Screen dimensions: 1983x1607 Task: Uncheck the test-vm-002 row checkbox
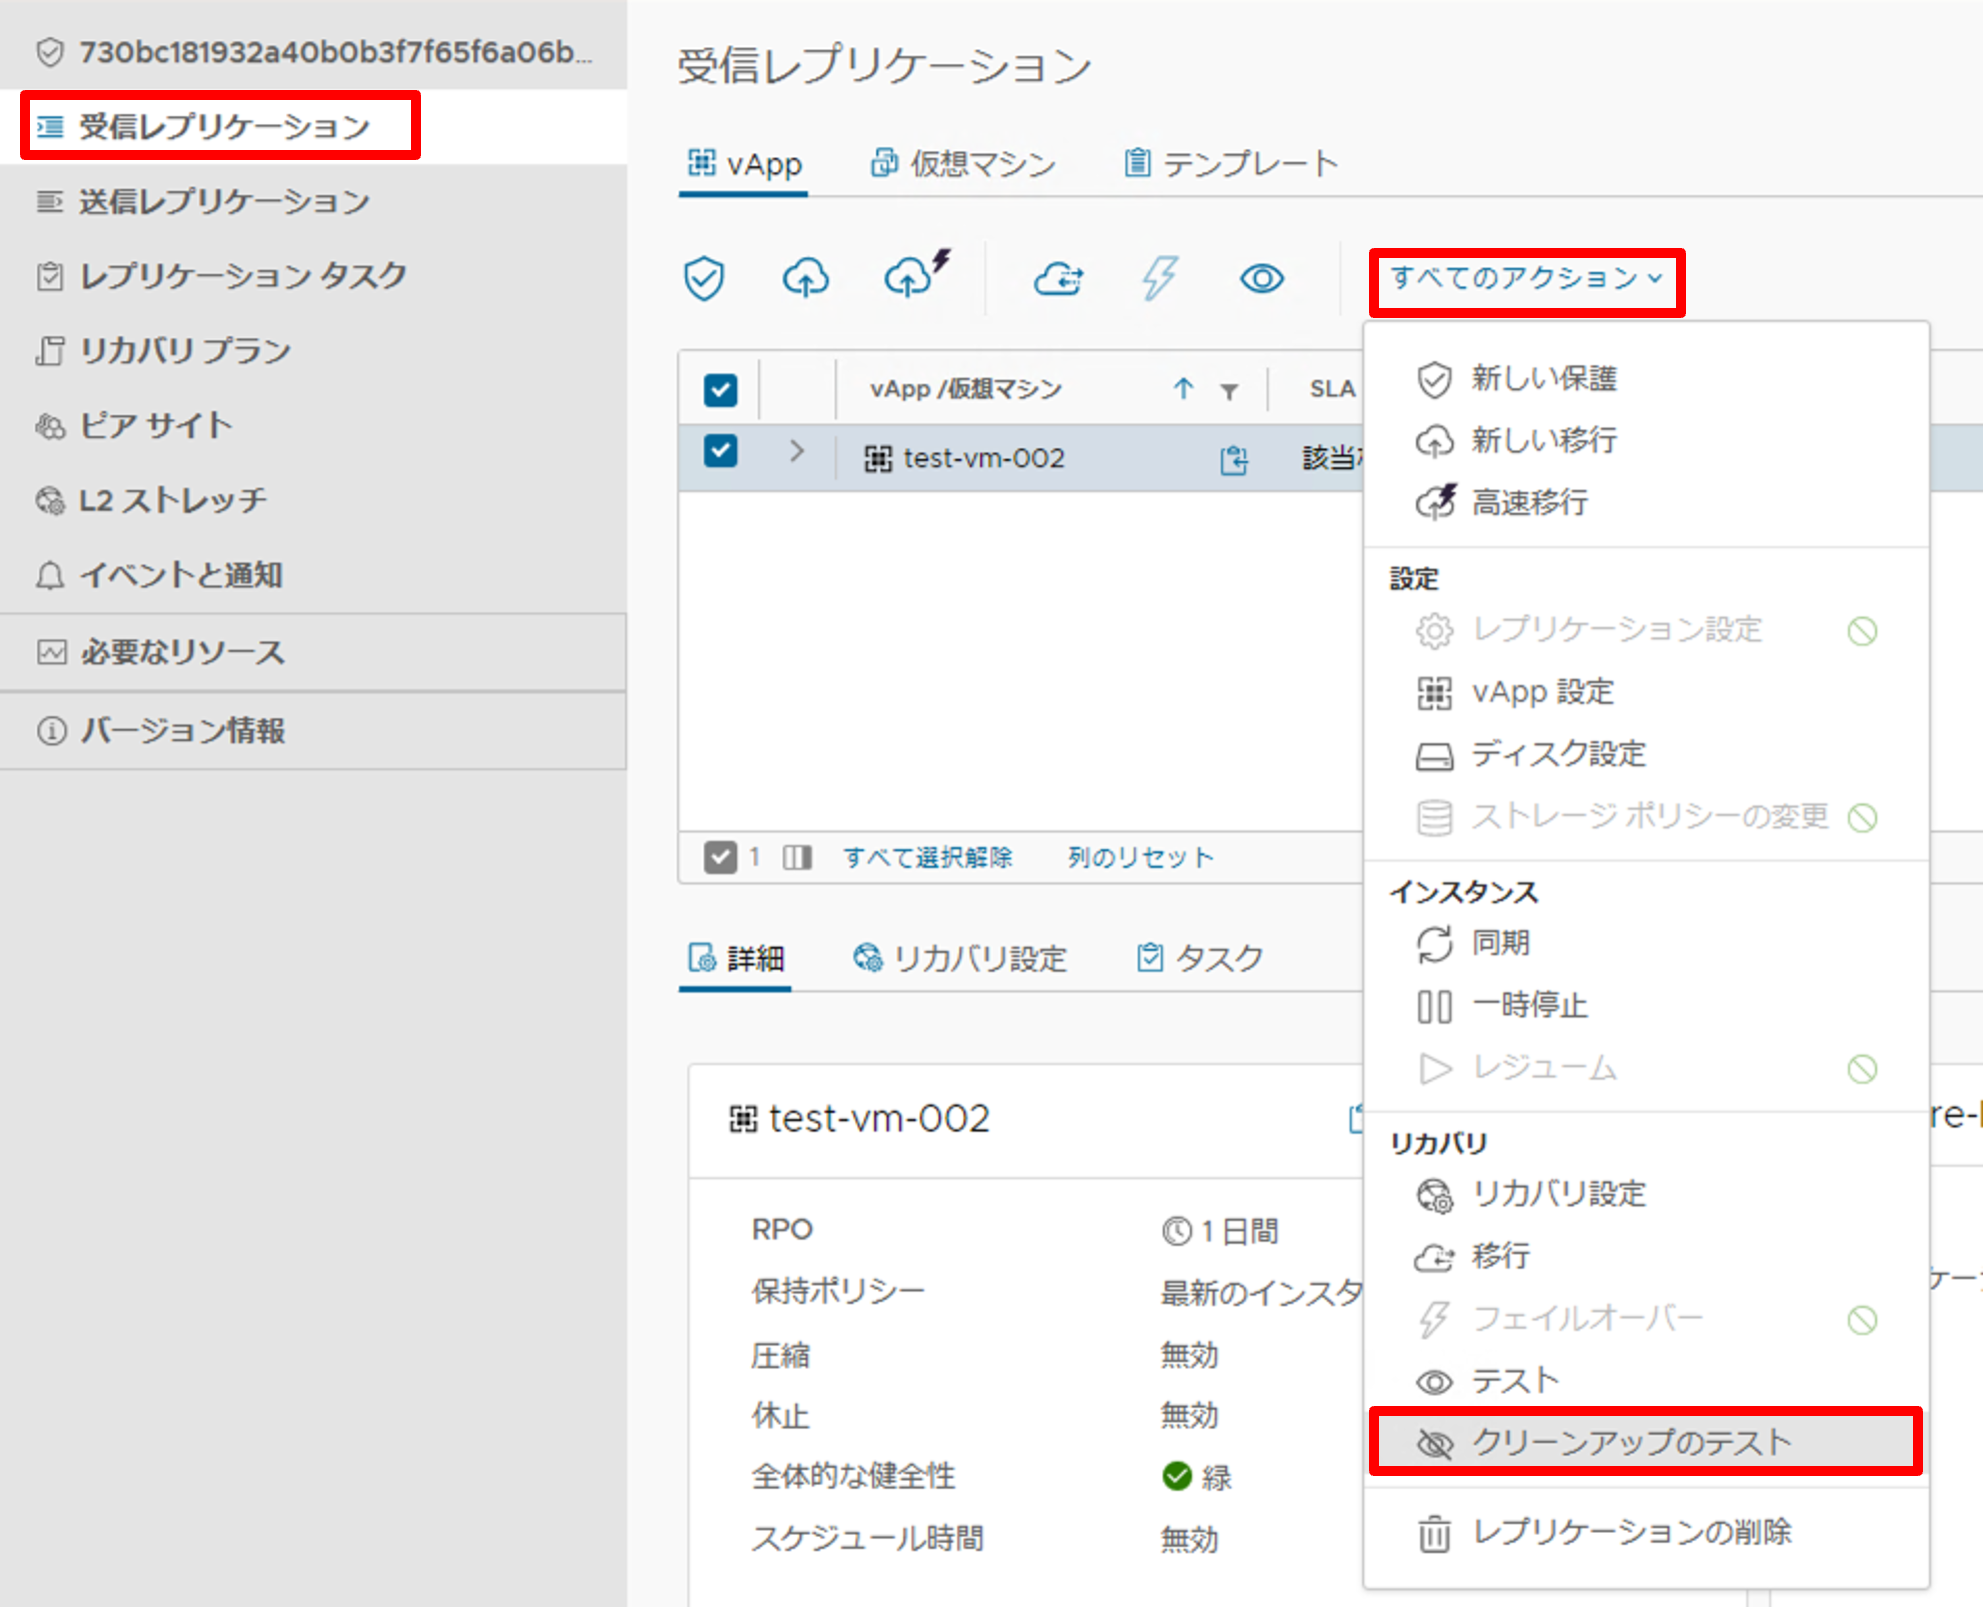(720, 451)
